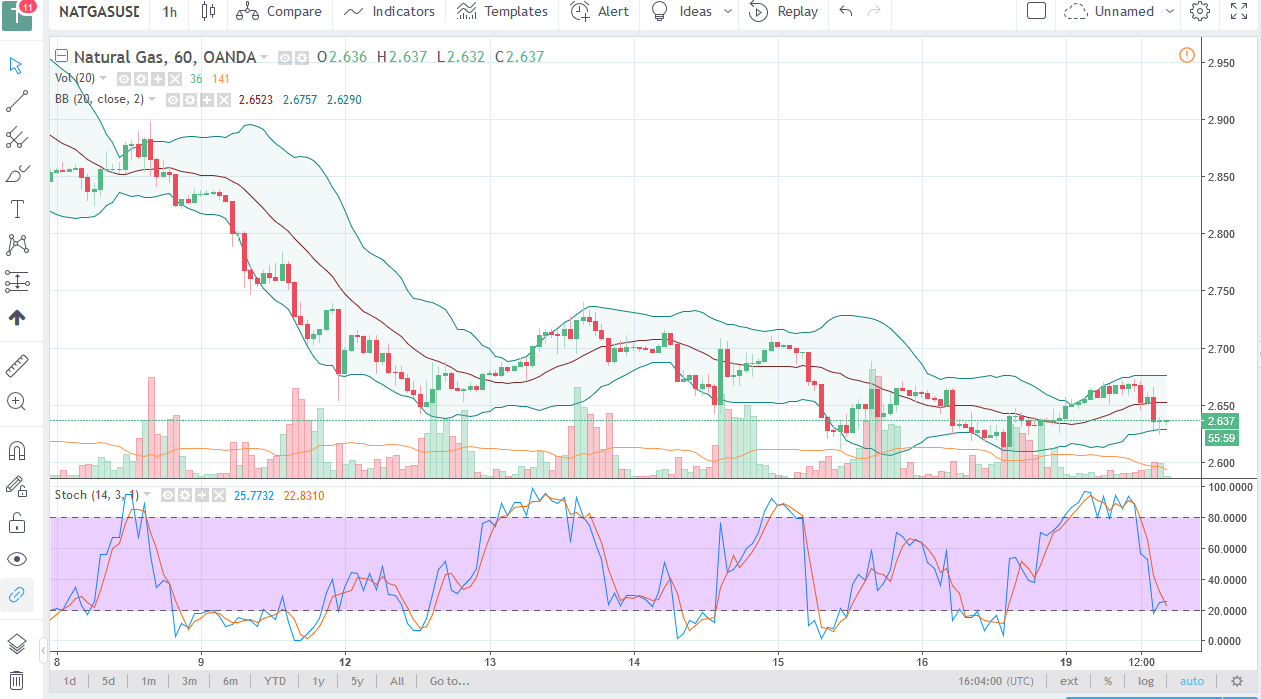The image size is (1261, 699).
Task: Open the Ideas dropdown arrow
Action: pos(728,12)
